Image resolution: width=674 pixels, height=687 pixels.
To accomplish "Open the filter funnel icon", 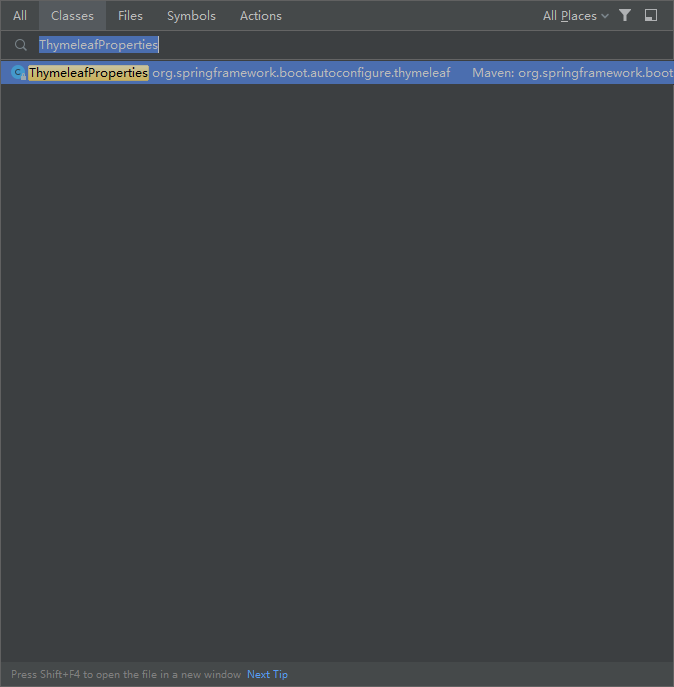I will click(625, 15).
